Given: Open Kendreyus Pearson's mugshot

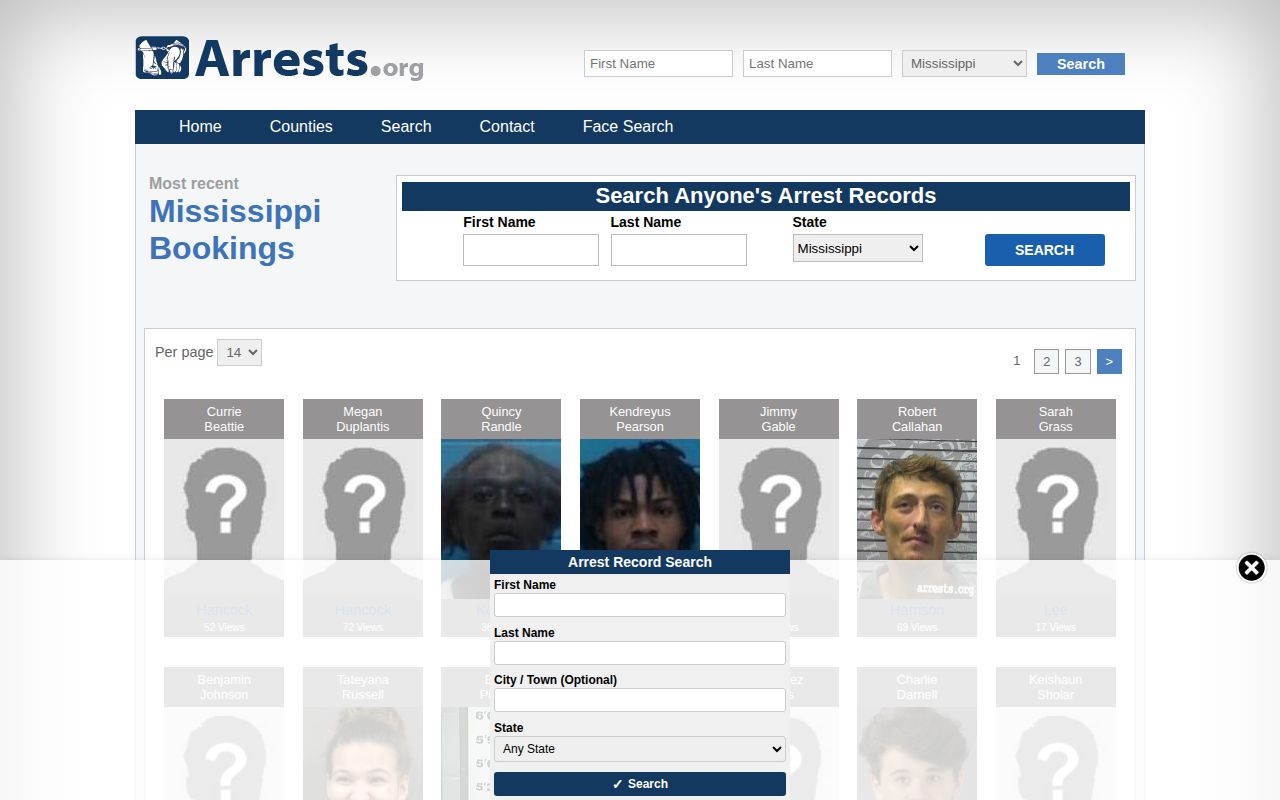Looking at the screenshot, I should (x=640, y=495).
